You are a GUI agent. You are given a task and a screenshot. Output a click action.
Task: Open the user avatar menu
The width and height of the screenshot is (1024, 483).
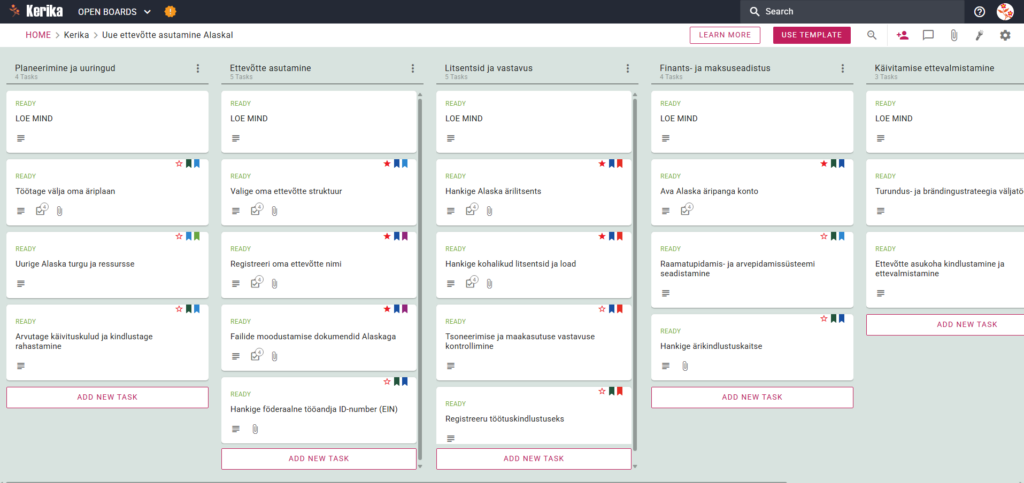pyautogui.click(x=1005, y=12)
